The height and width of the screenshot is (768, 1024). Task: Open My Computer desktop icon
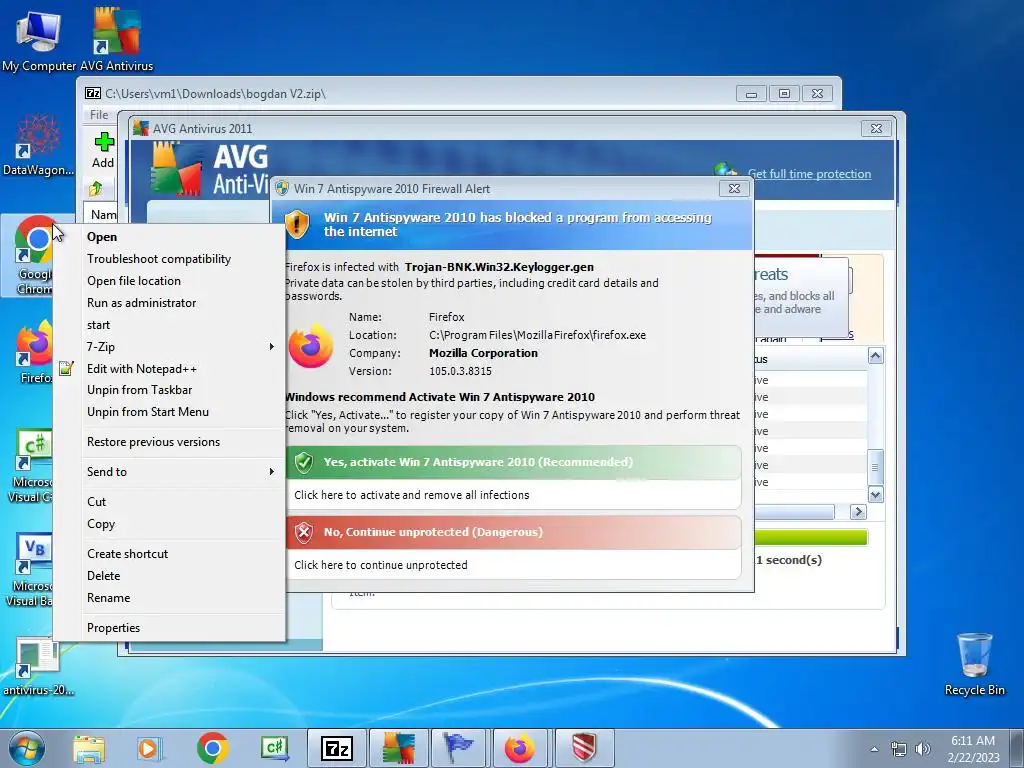pyautogui.click(x=39, y=39)
